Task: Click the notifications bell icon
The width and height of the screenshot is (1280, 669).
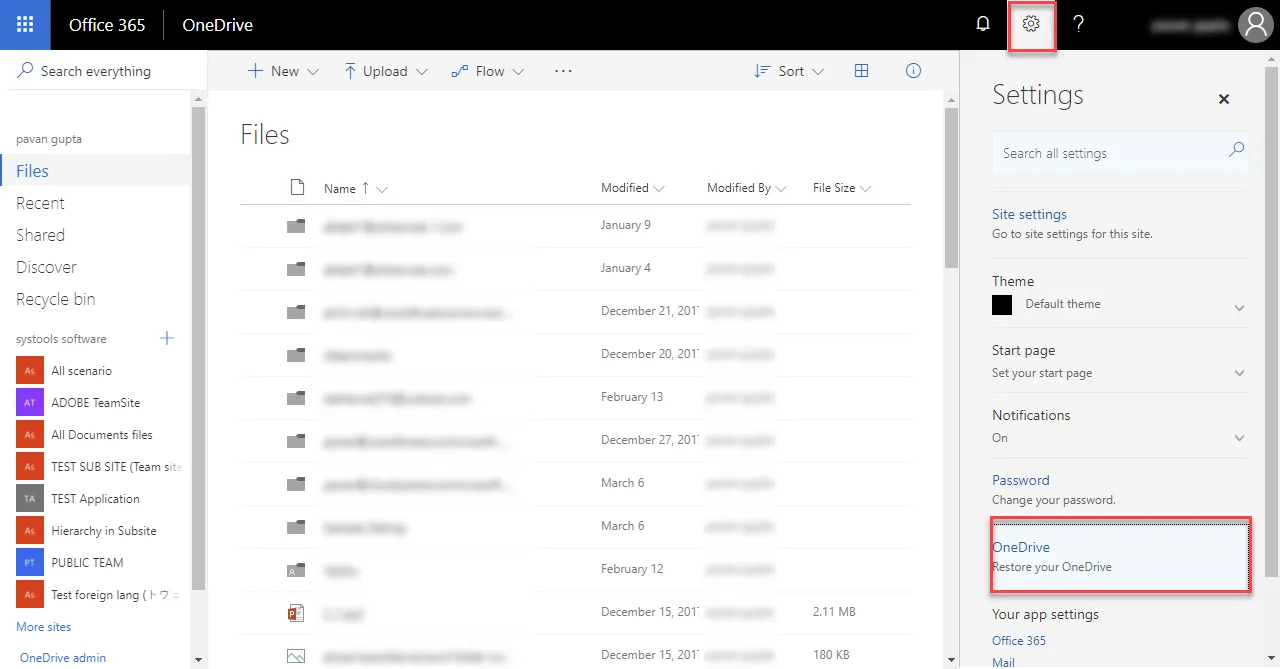Action: [983, 25]
